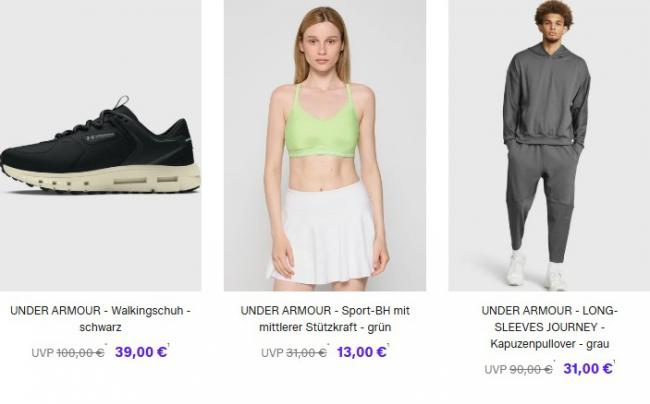The image size is (650, 404).
Task: Click the 31,00 € sale price
Action: (587, 368)
